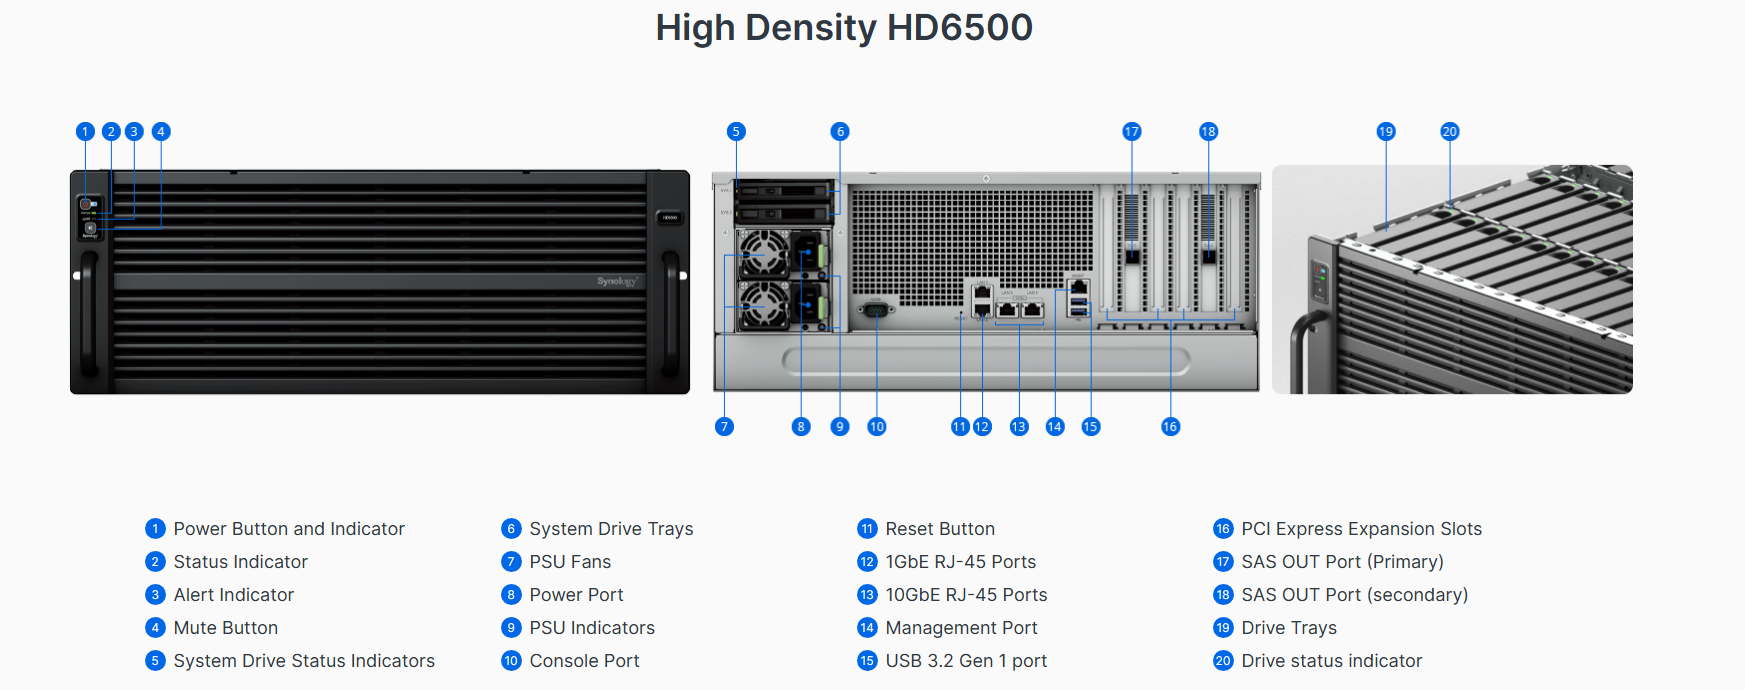This screenshot has height=690, width=1745.
Task: Click callout marker 17 above the rear view diagram
Action: (x=1132, y=131)
